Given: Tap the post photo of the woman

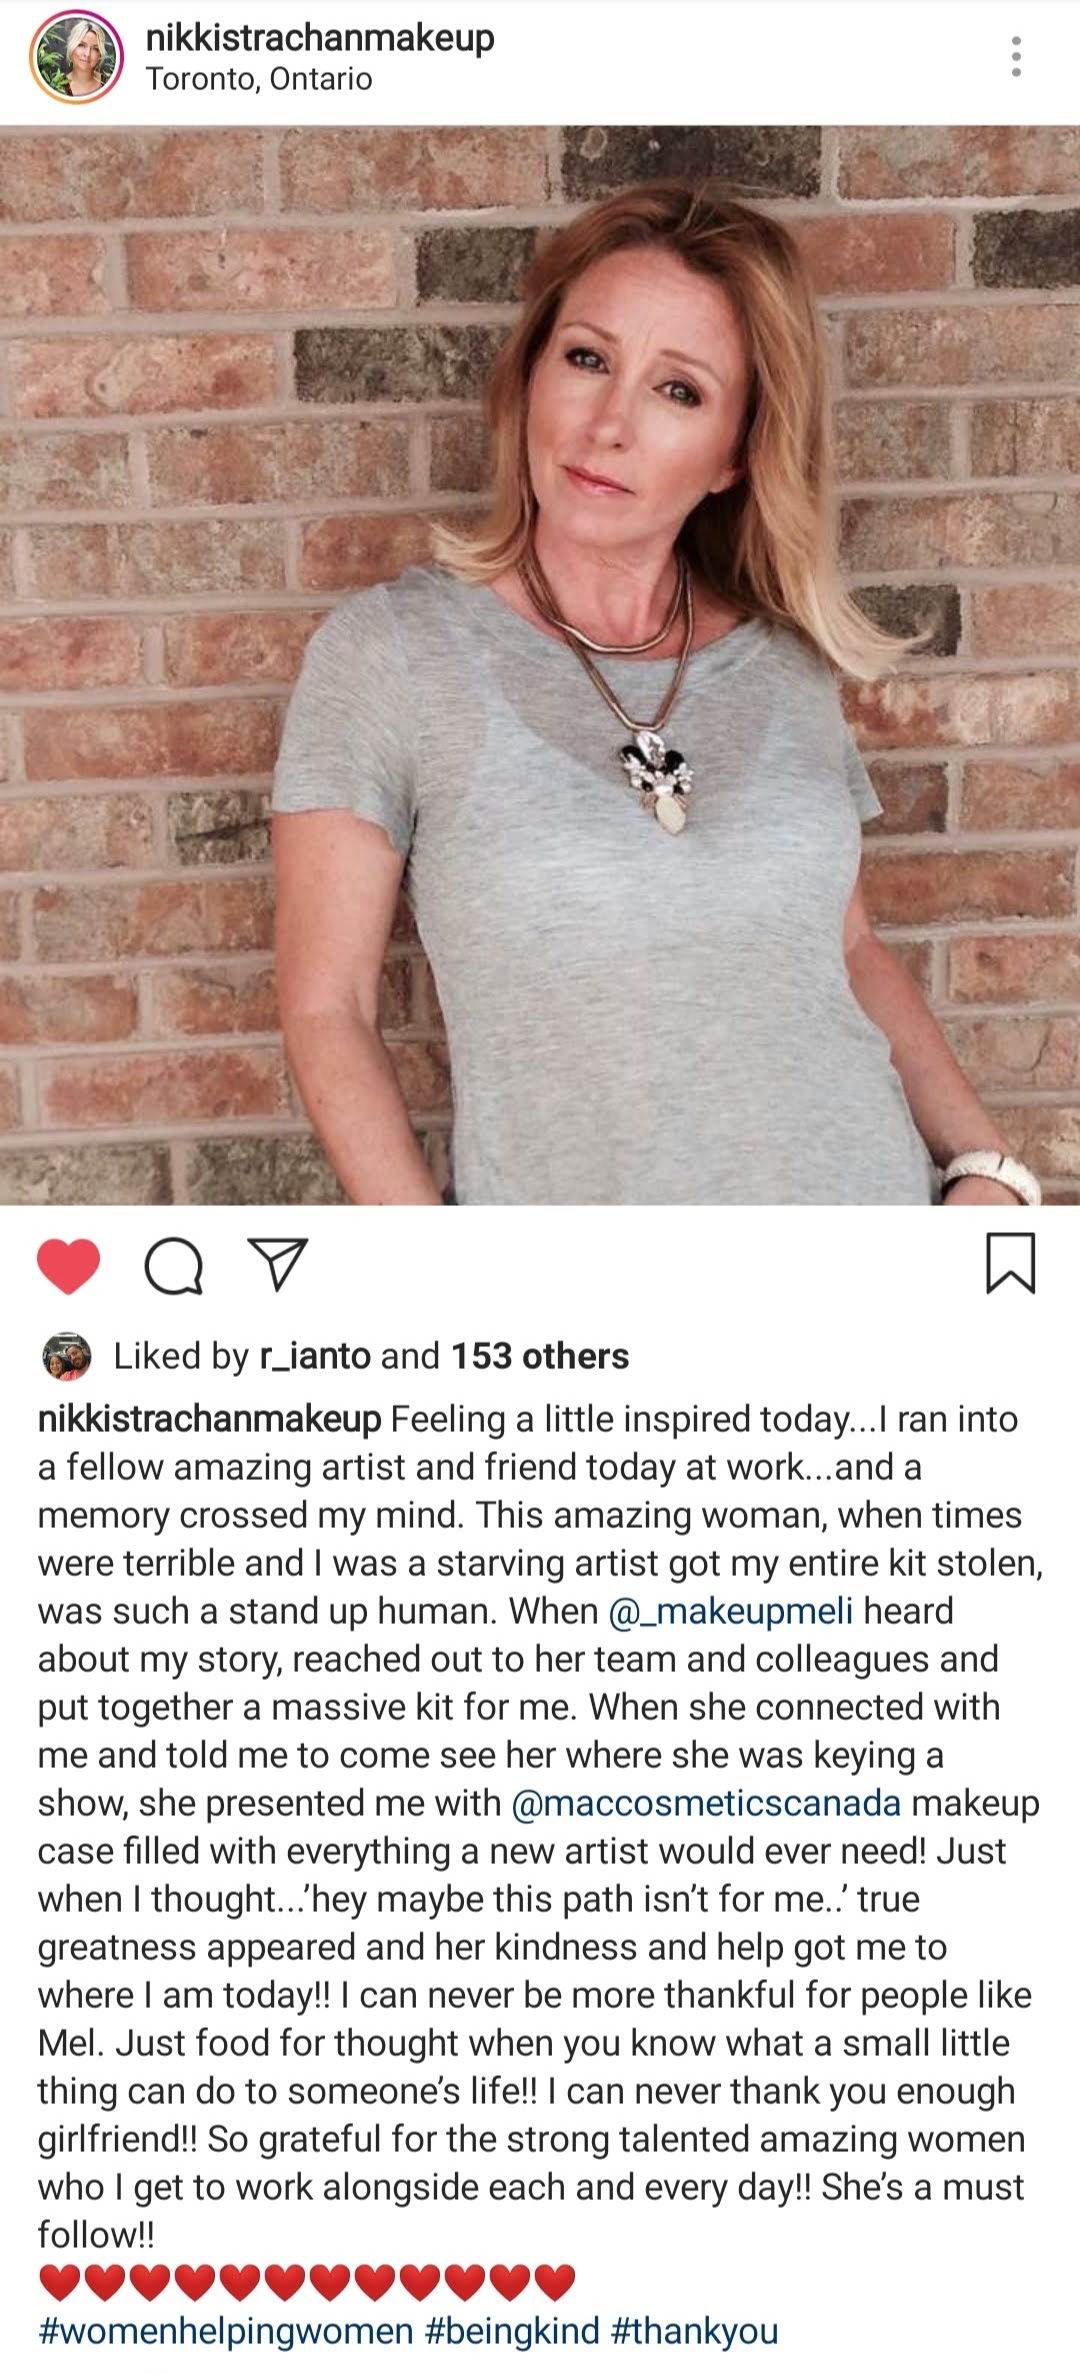Looking at the screenshot, I should tap(540, 665).
